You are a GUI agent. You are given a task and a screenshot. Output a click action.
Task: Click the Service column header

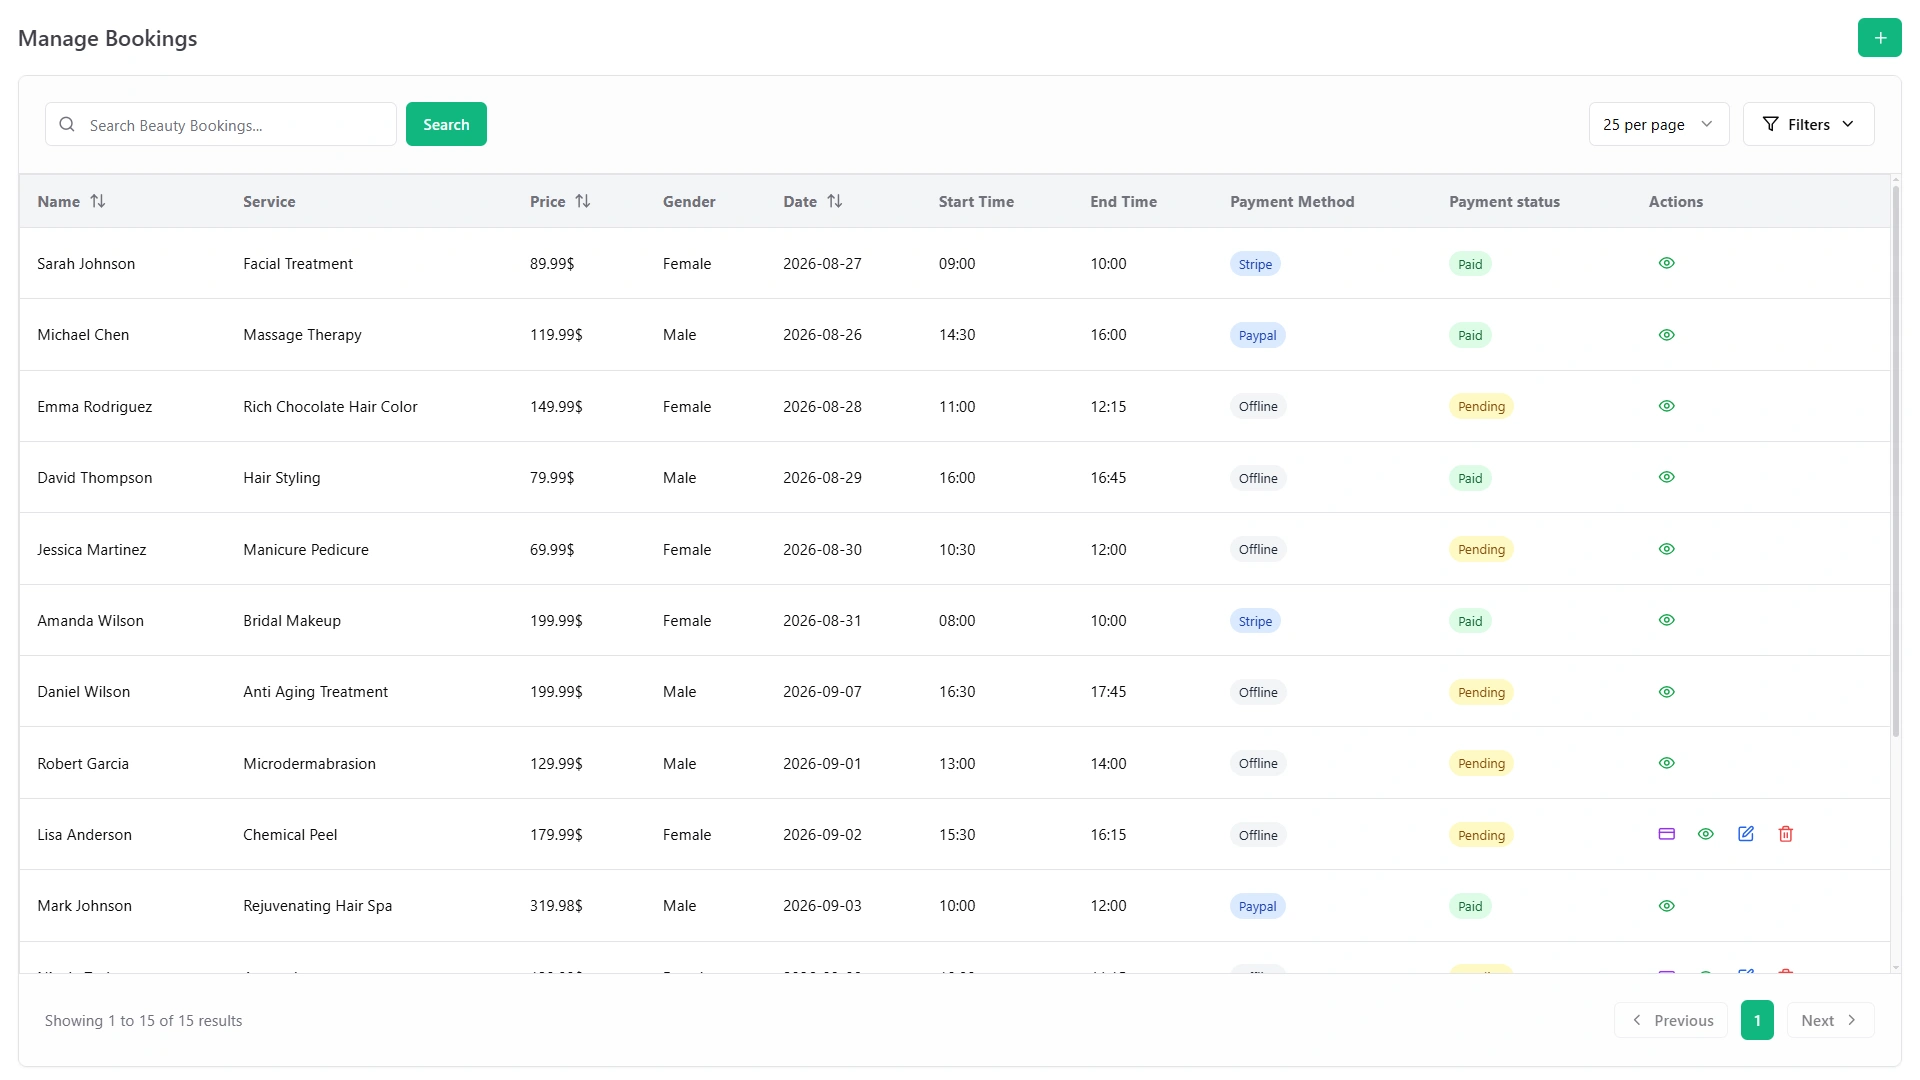tap(269, 201)
